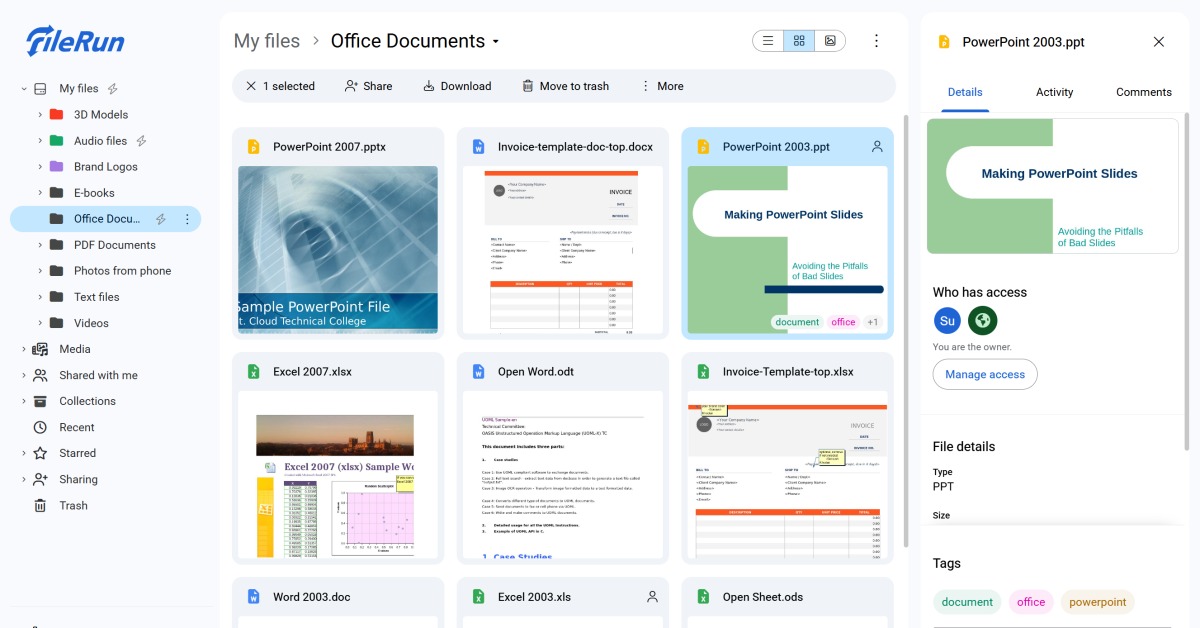Switch to image thumbnail view
1200x628 pixels.
830,41
